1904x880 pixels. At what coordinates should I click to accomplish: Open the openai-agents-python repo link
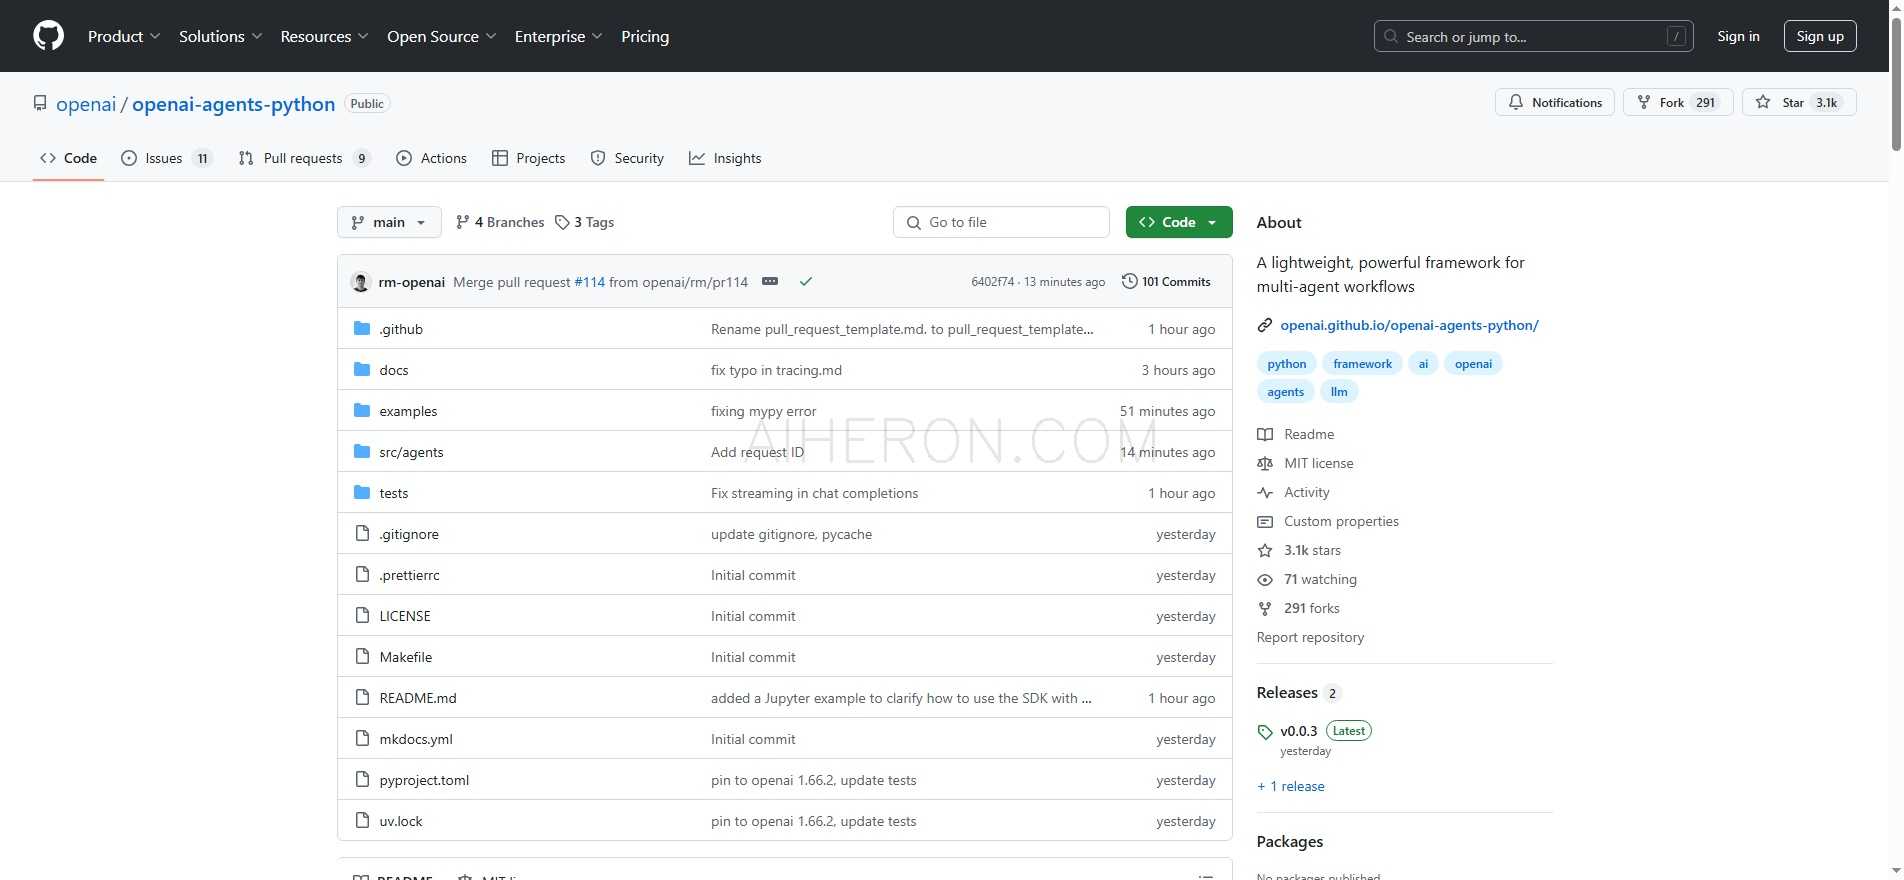233,104
